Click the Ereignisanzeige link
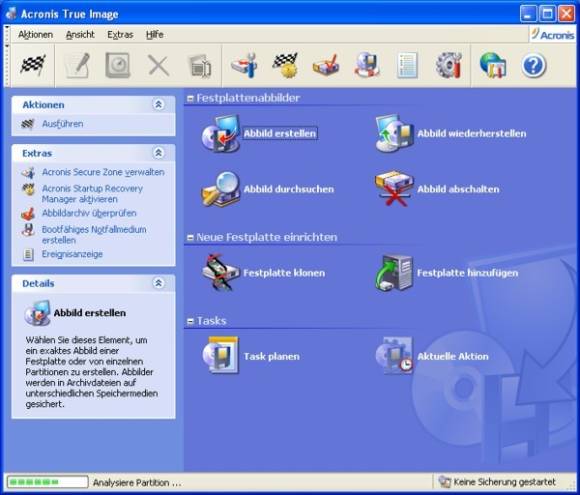Screen dimensions: 580x495 [72, 254]
